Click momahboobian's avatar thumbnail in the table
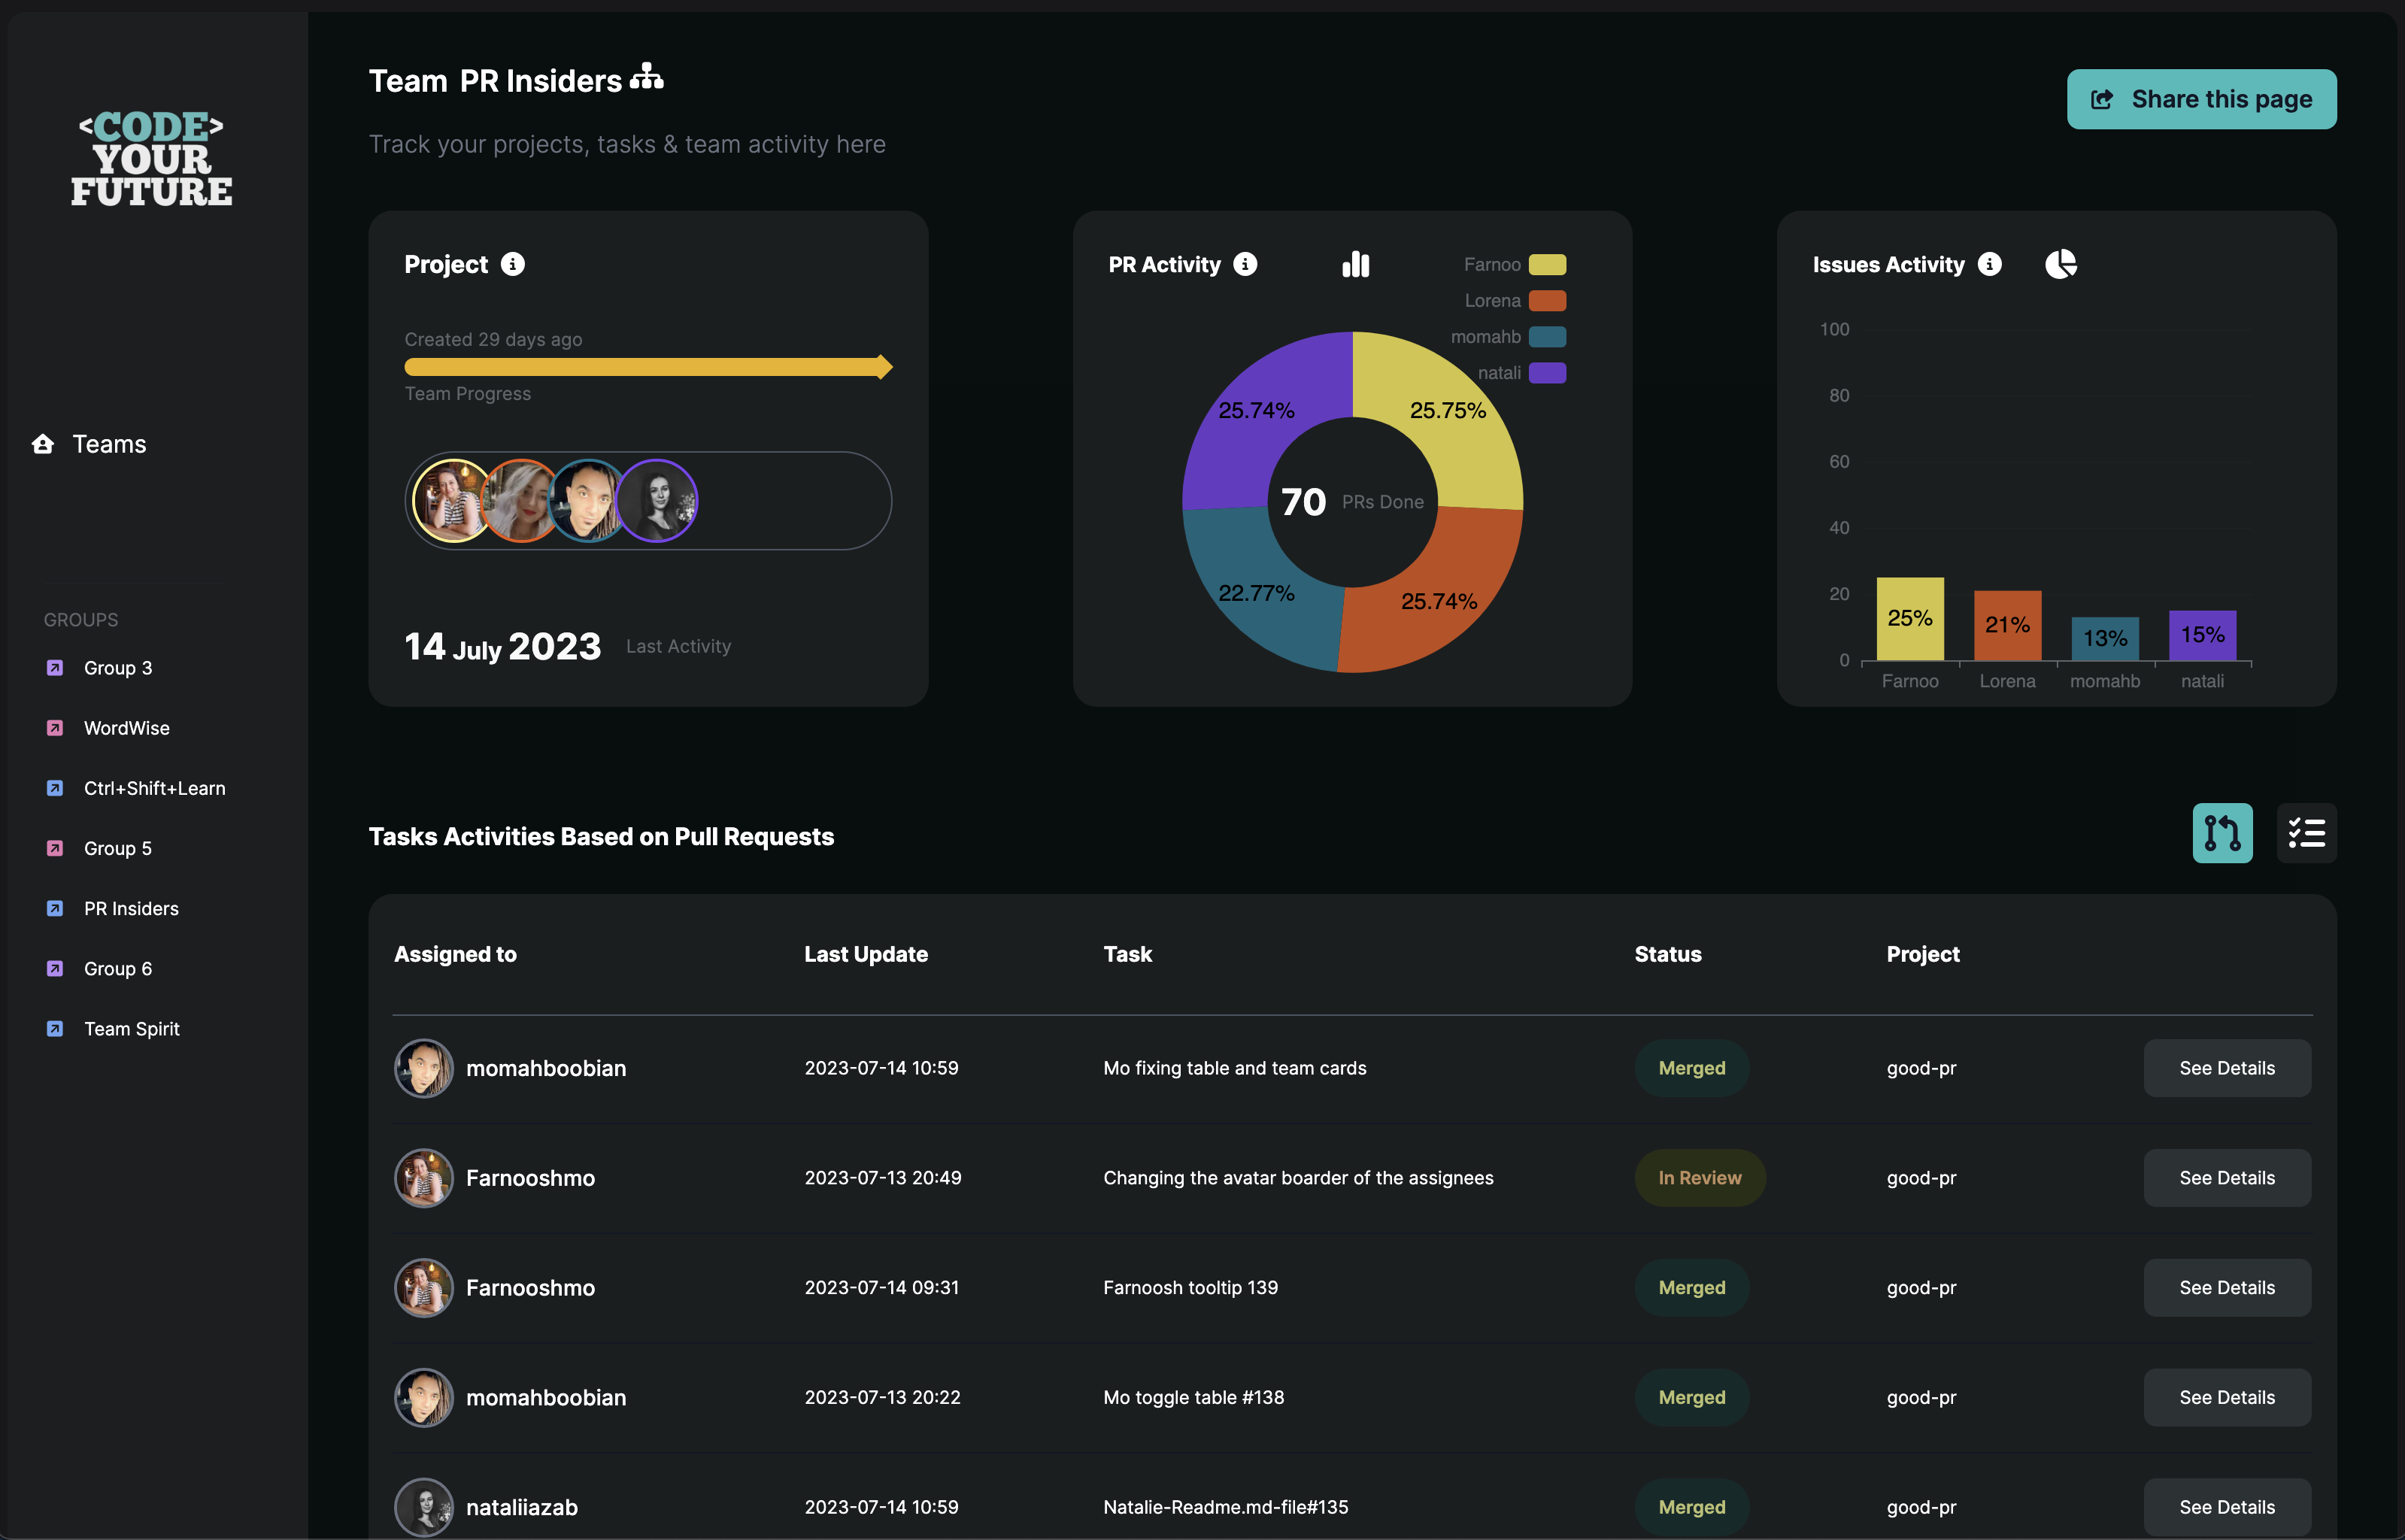2405x1540 pixels. 424,1068
